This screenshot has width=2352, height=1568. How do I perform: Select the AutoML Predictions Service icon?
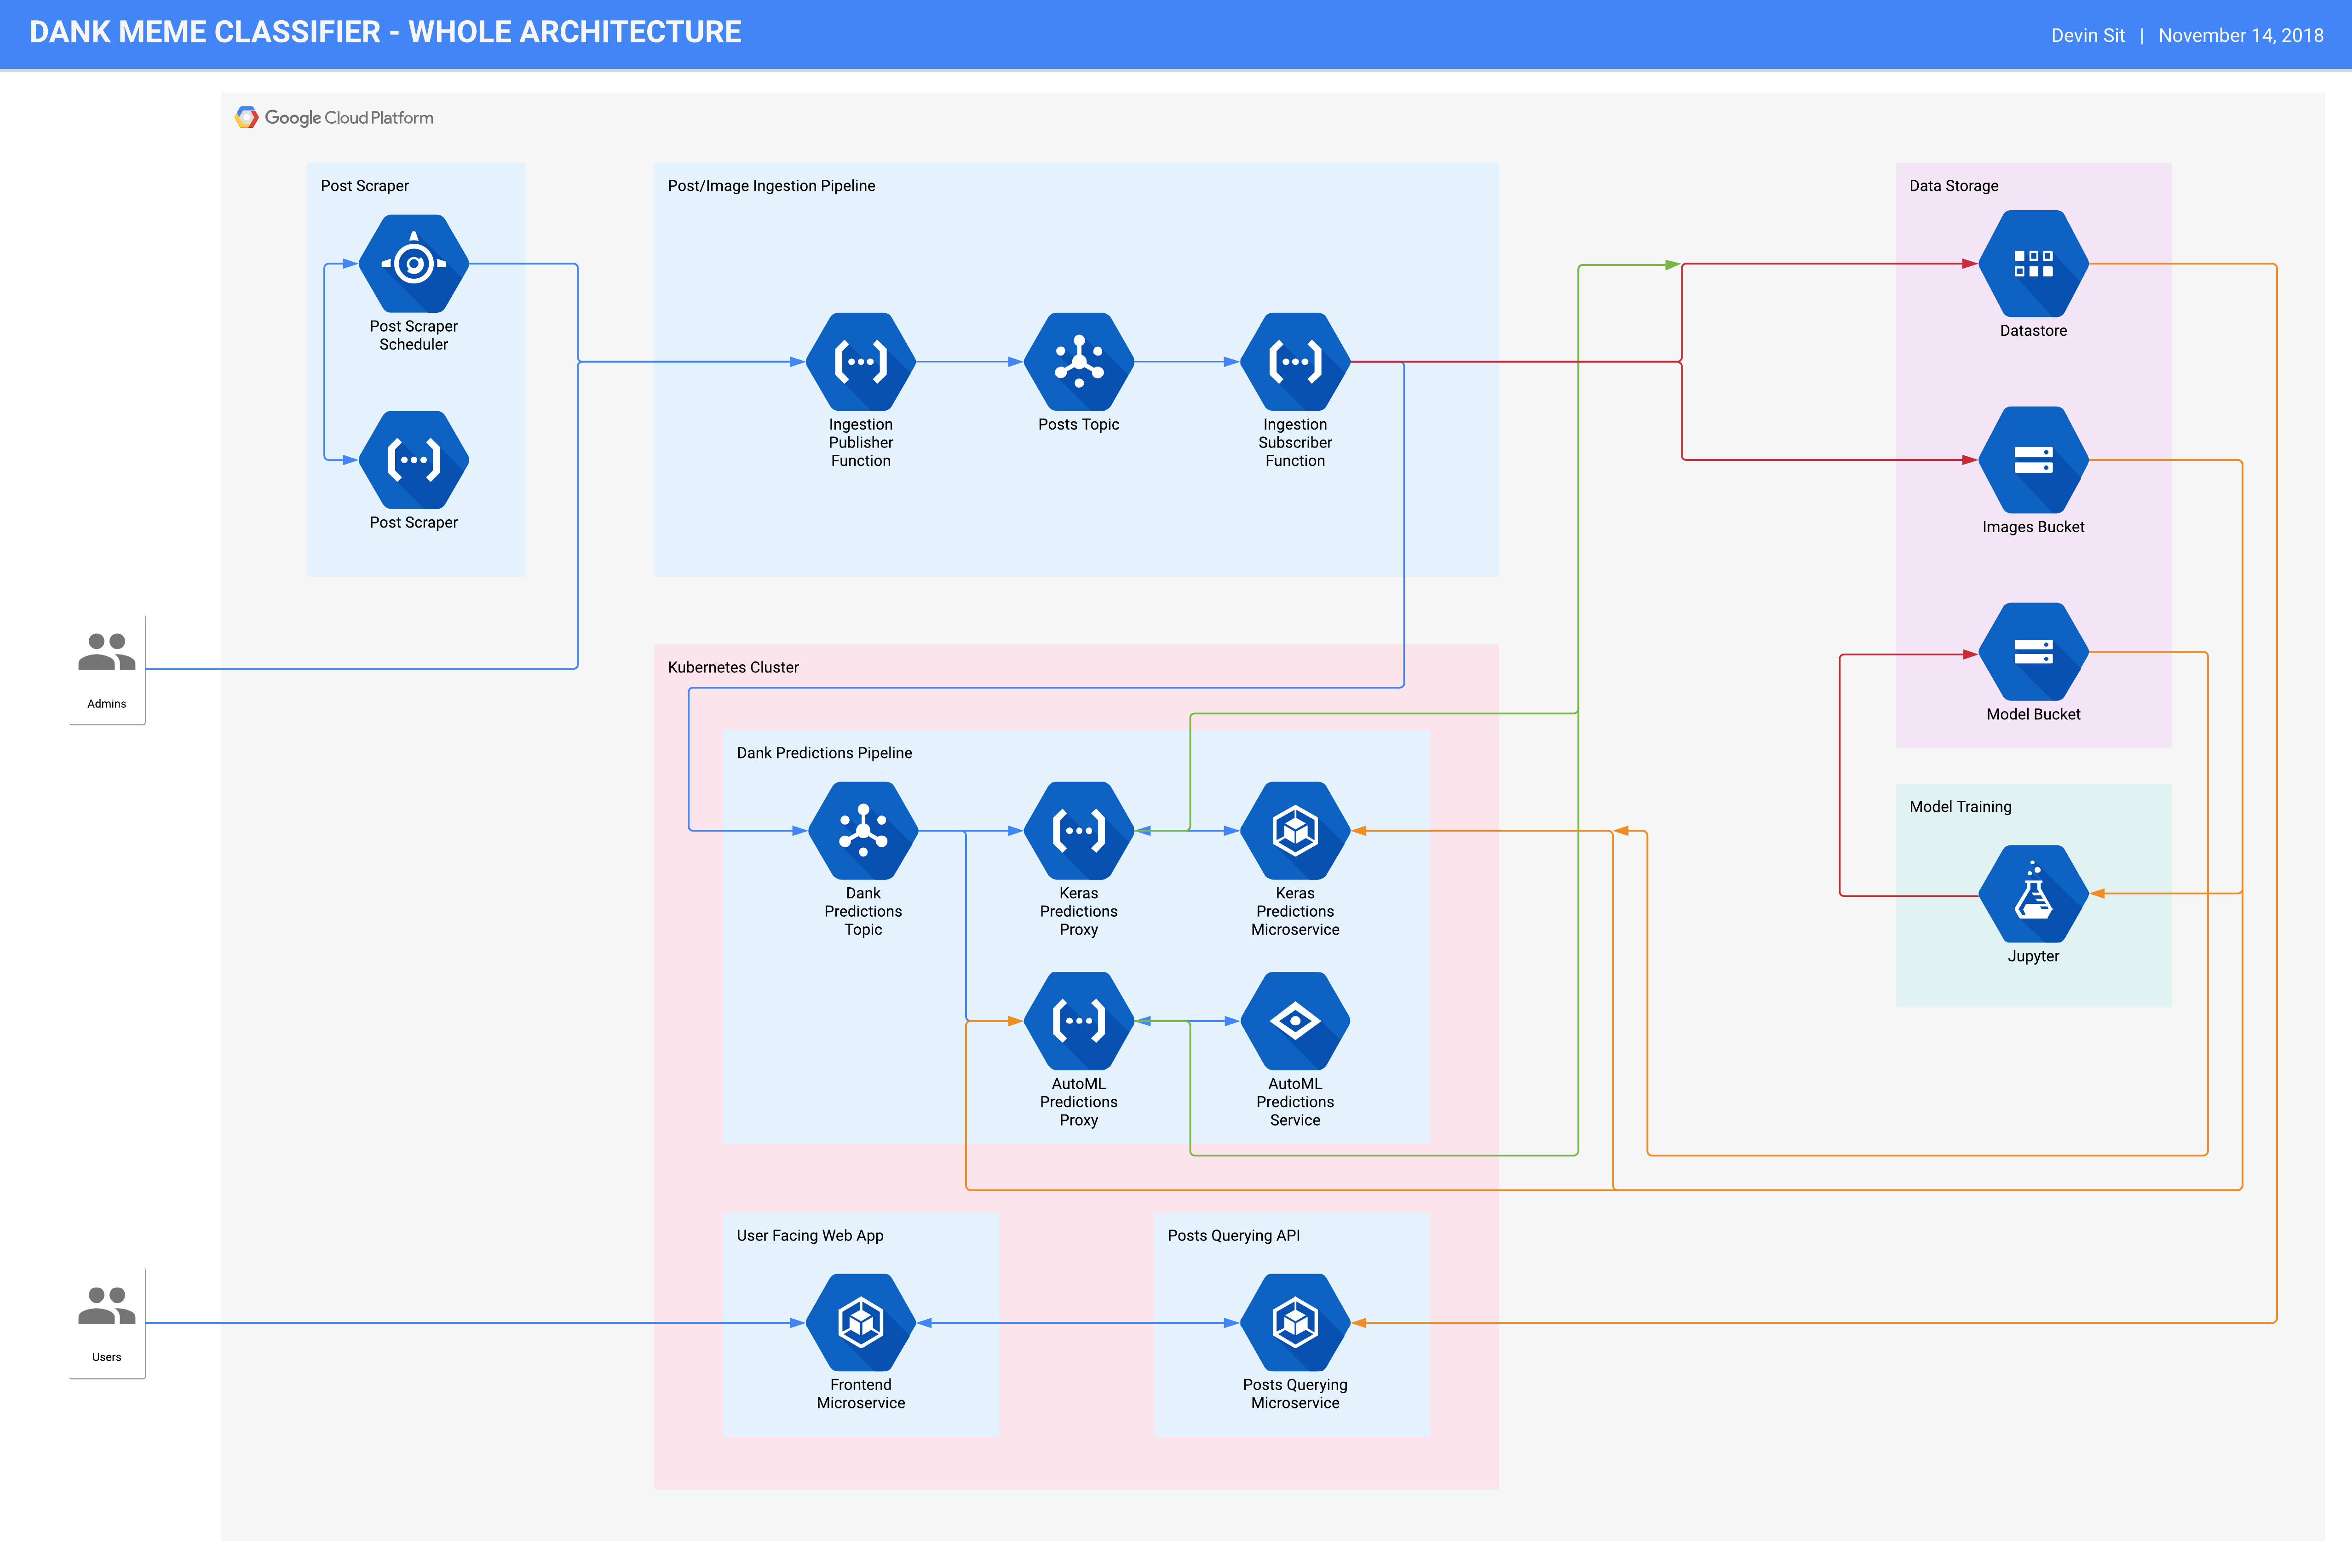coord(1295,1021)
